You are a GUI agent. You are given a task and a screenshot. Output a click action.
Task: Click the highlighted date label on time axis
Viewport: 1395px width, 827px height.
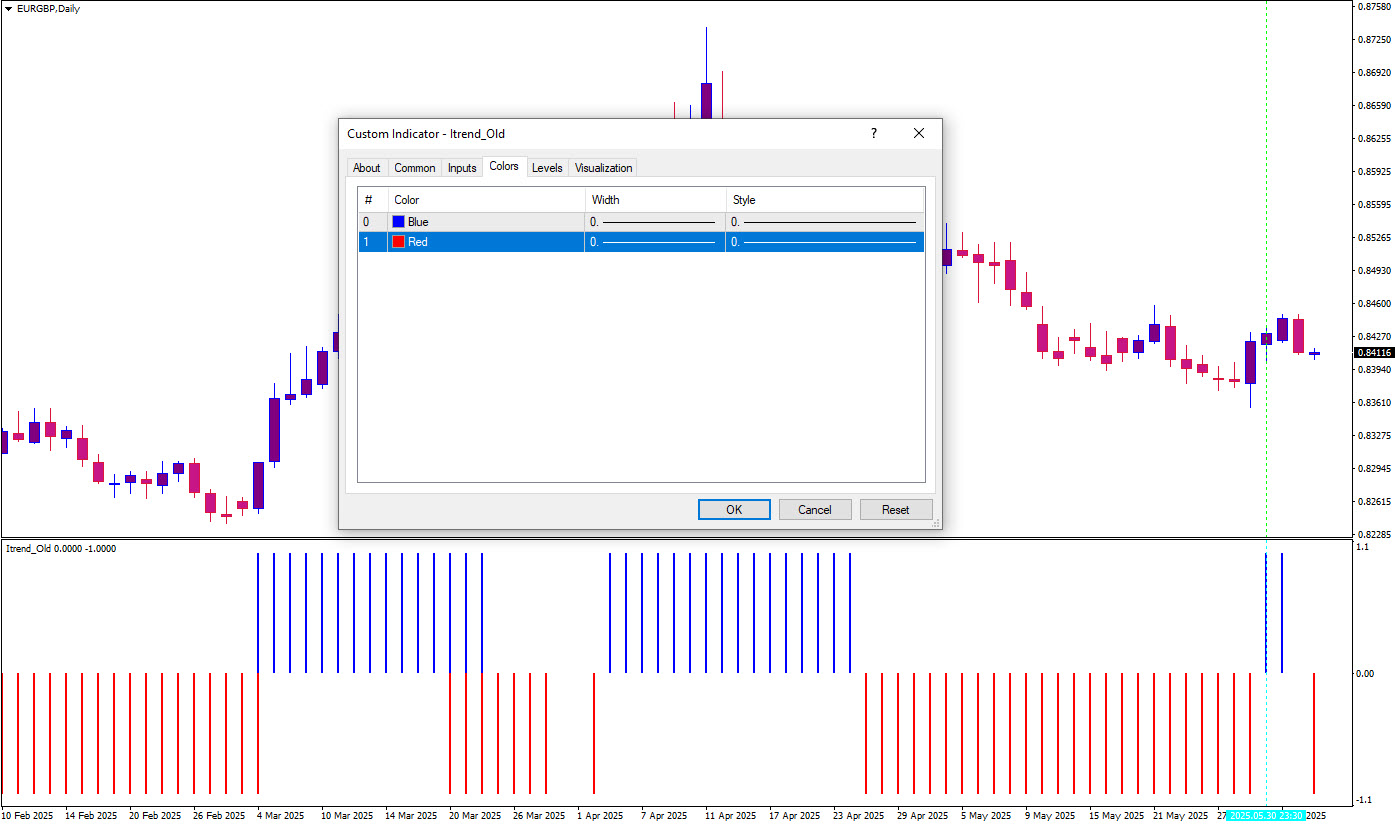click(x=1265, y=816)
